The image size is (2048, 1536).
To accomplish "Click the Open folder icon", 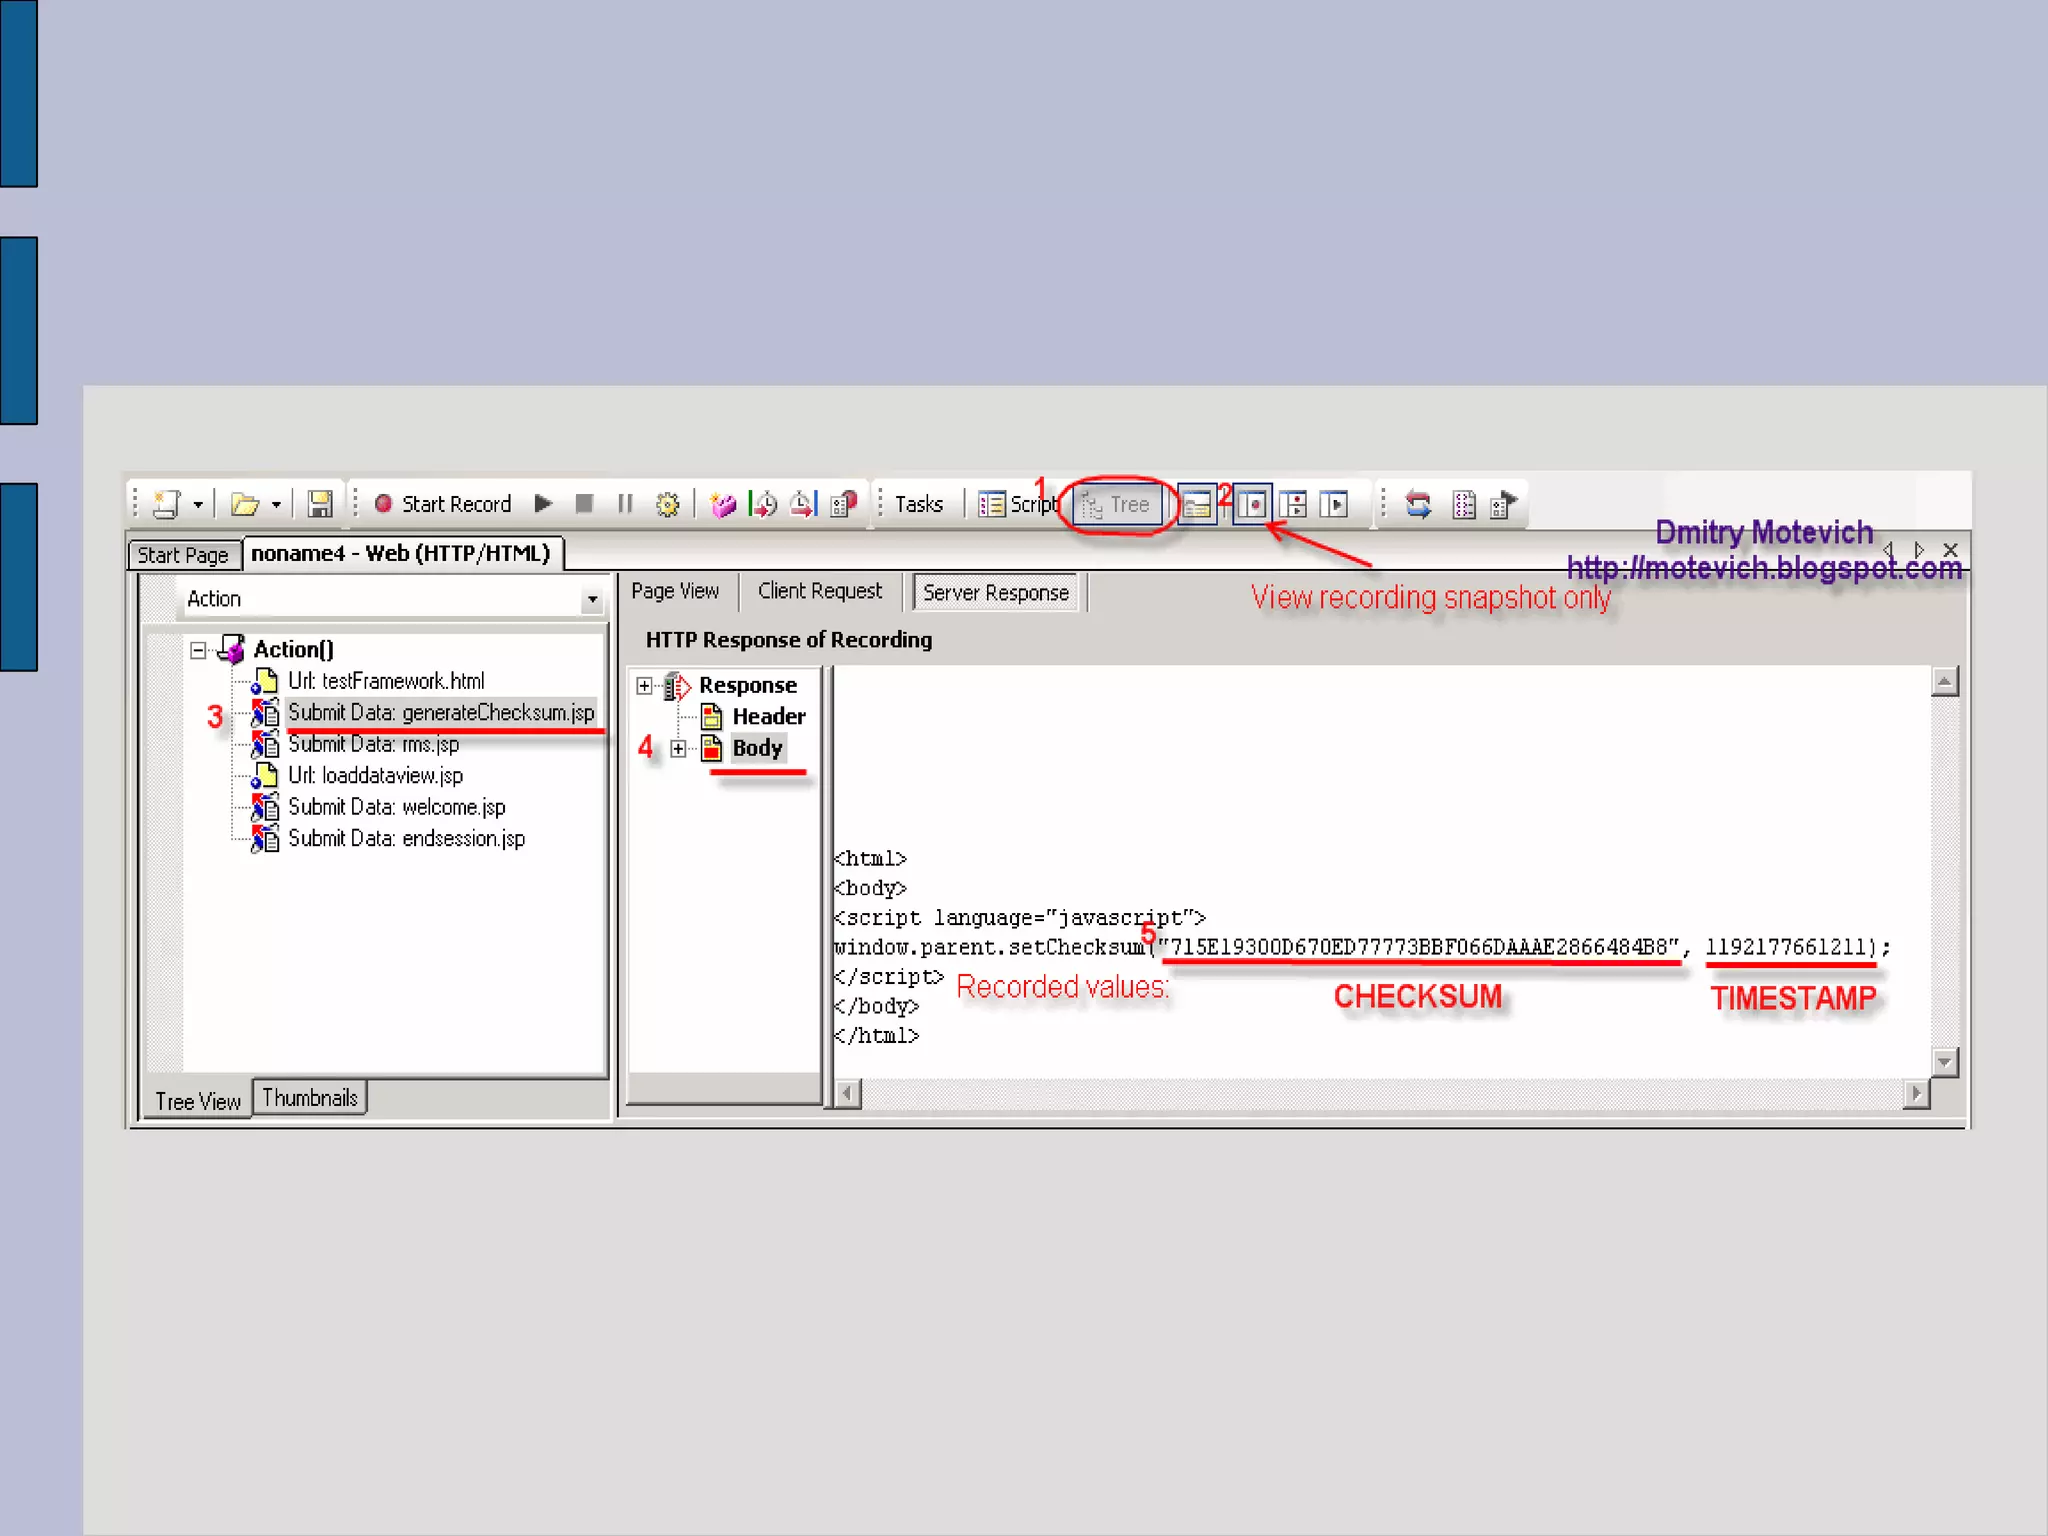I will 244,504.
